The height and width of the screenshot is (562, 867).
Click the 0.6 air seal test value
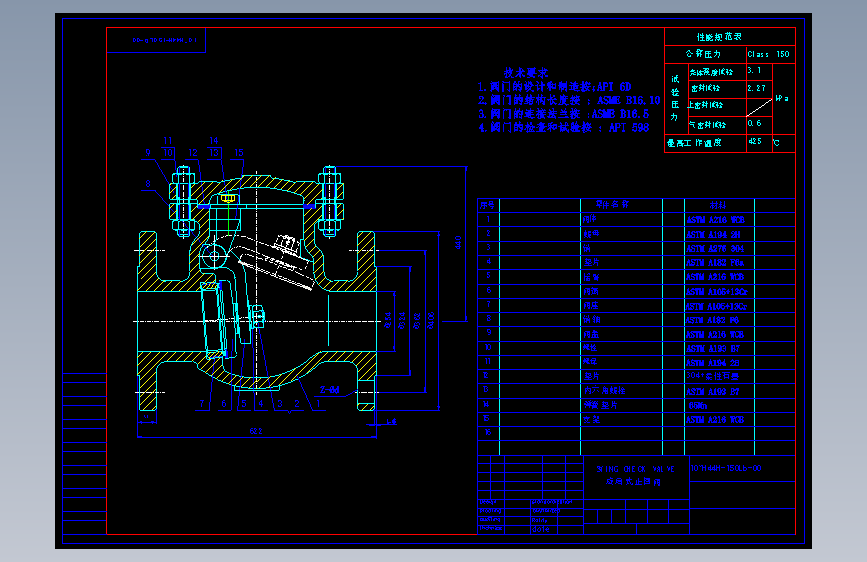(754, 123)
